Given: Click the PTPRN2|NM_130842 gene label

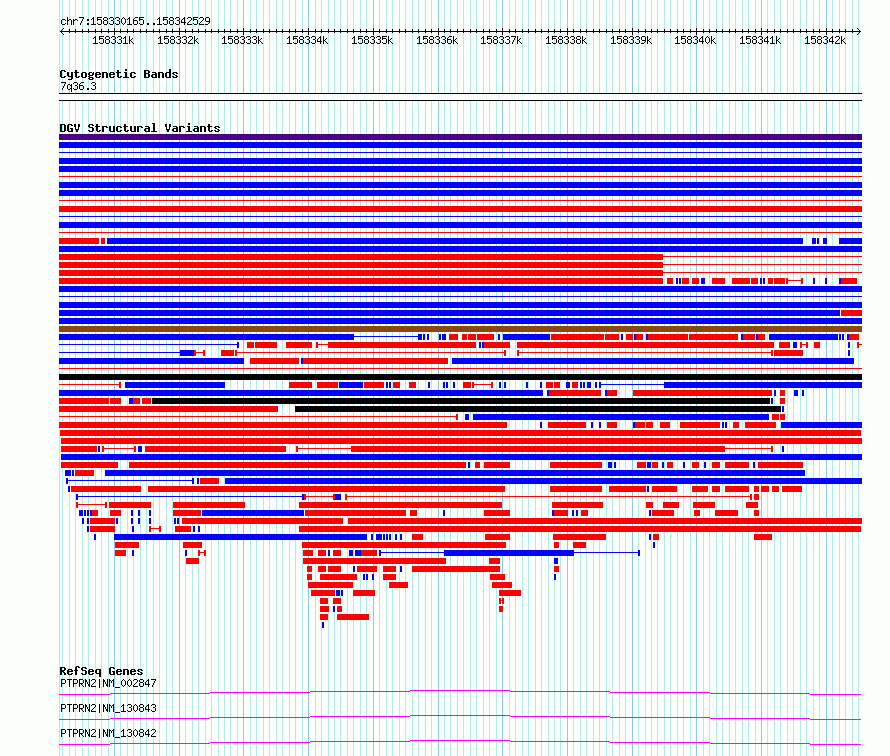Looking at the screenshot, I should coord(108,733).
